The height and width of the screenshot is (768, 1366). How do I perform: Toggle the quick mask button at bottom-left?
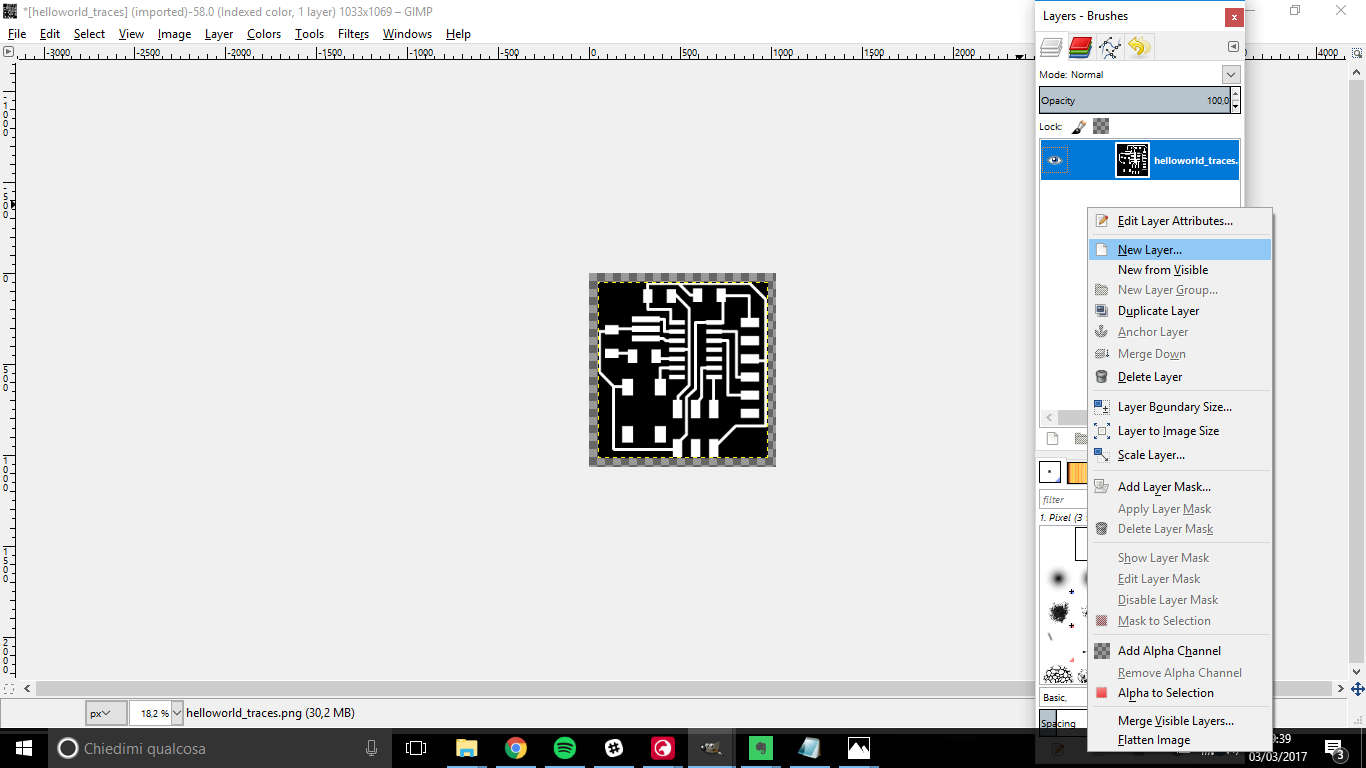[x=8, y=689]
